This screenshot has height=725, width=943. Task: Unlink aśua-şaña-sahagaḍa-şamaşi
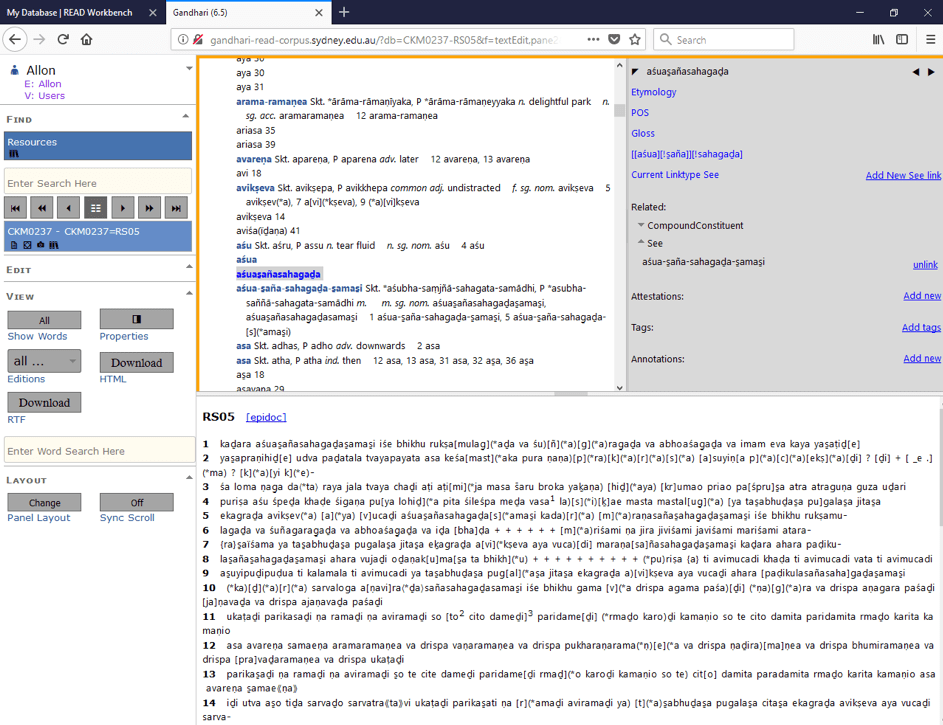click(x=925, y=264)
